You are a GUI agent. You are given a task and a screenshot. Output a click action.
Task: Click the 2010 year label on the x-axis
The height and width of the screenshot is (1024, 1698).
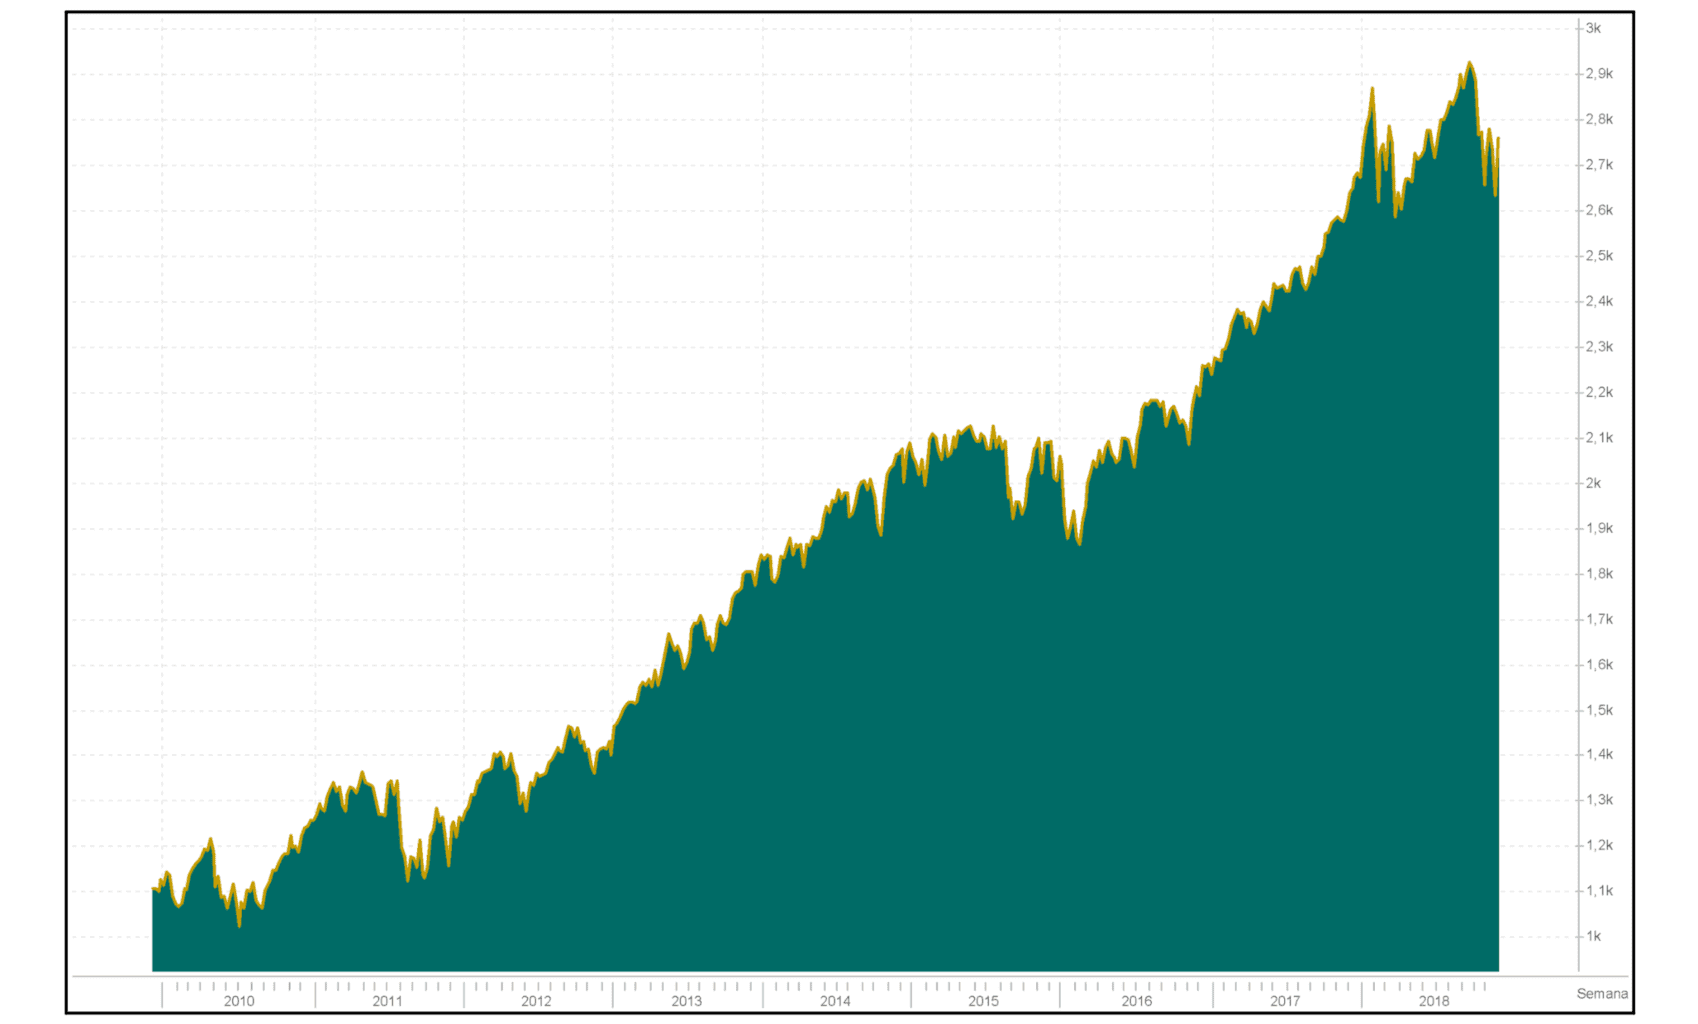point(239,1001)
